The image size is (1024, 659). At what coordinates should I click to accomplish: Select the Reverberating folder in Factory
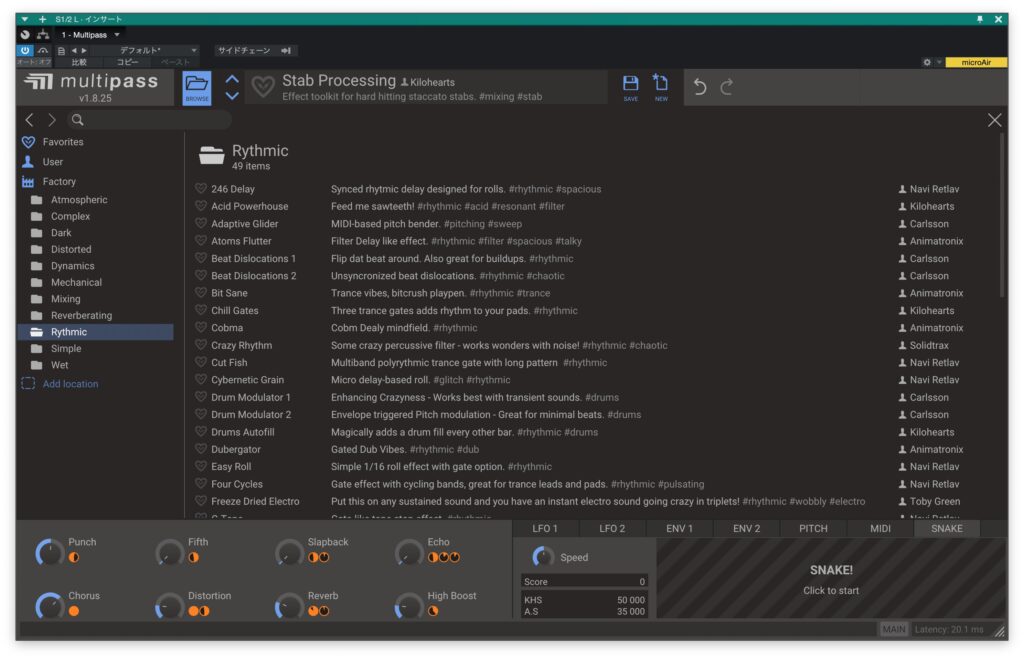tap(81, 316)
